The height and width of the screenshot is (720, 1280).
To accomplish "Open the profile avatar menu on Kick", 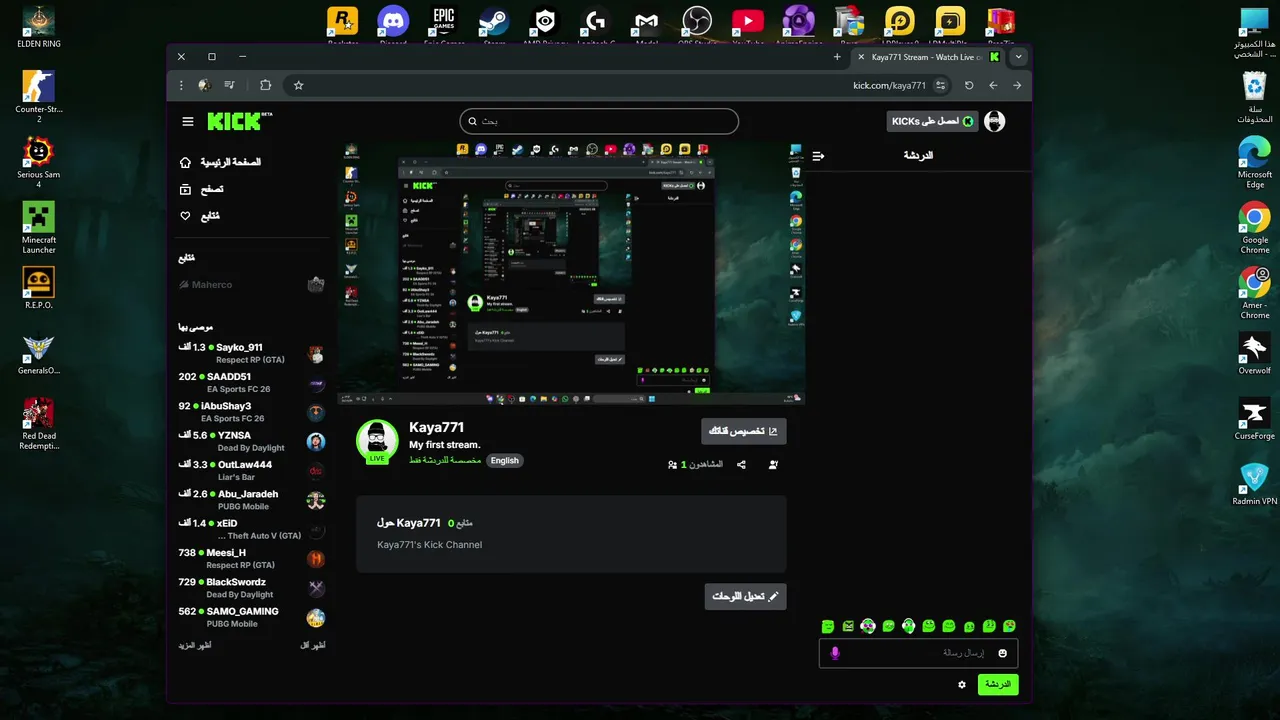I will [x=994, y=121].
